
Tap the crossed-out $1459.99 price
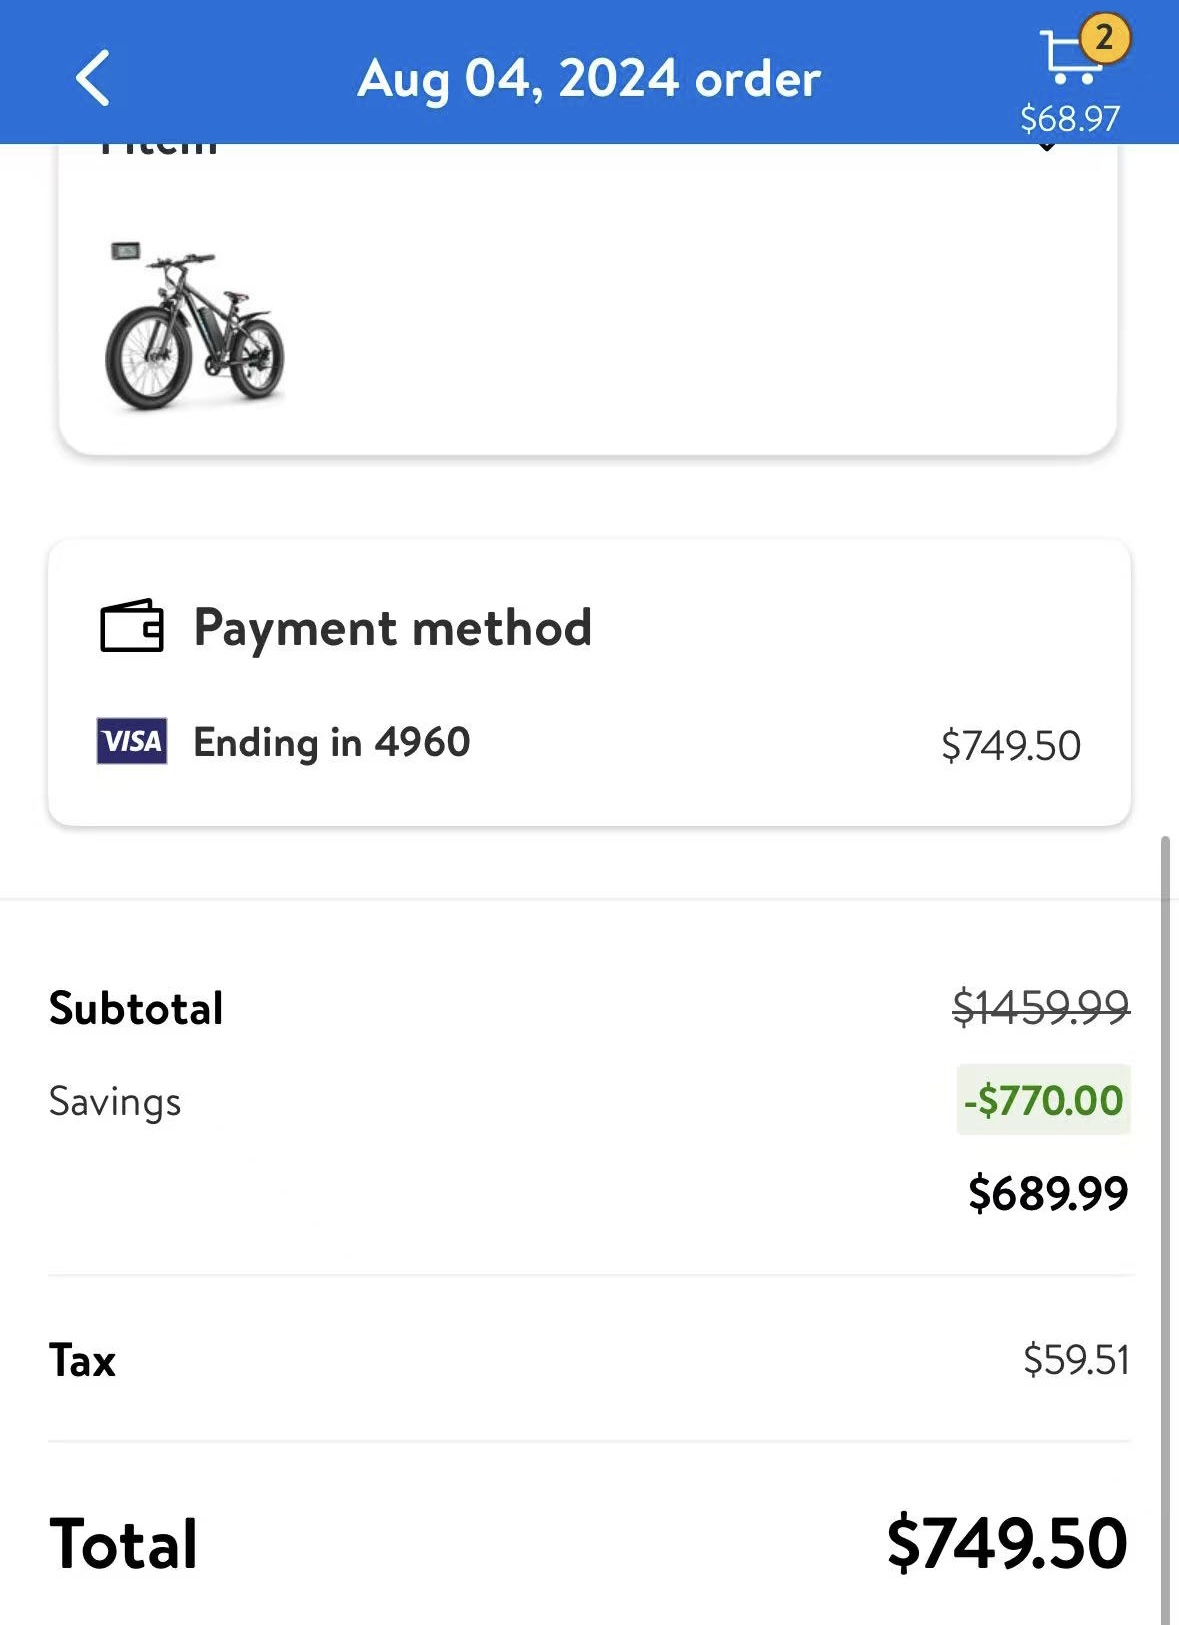point(1040,1006)
